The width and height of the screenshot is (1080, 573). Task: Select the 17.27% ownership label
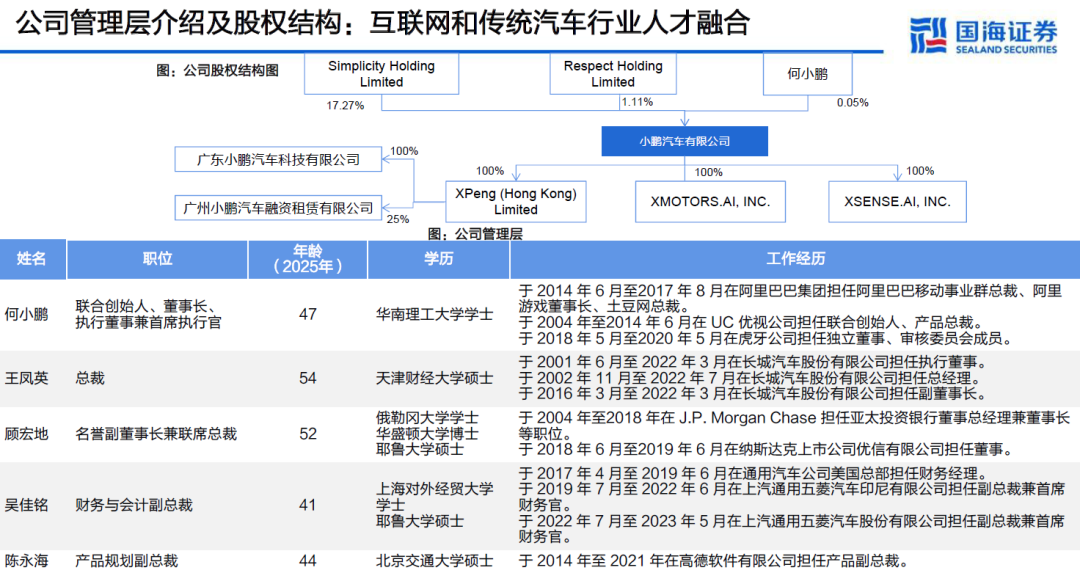pyautogui.click(x=345, y=105)
